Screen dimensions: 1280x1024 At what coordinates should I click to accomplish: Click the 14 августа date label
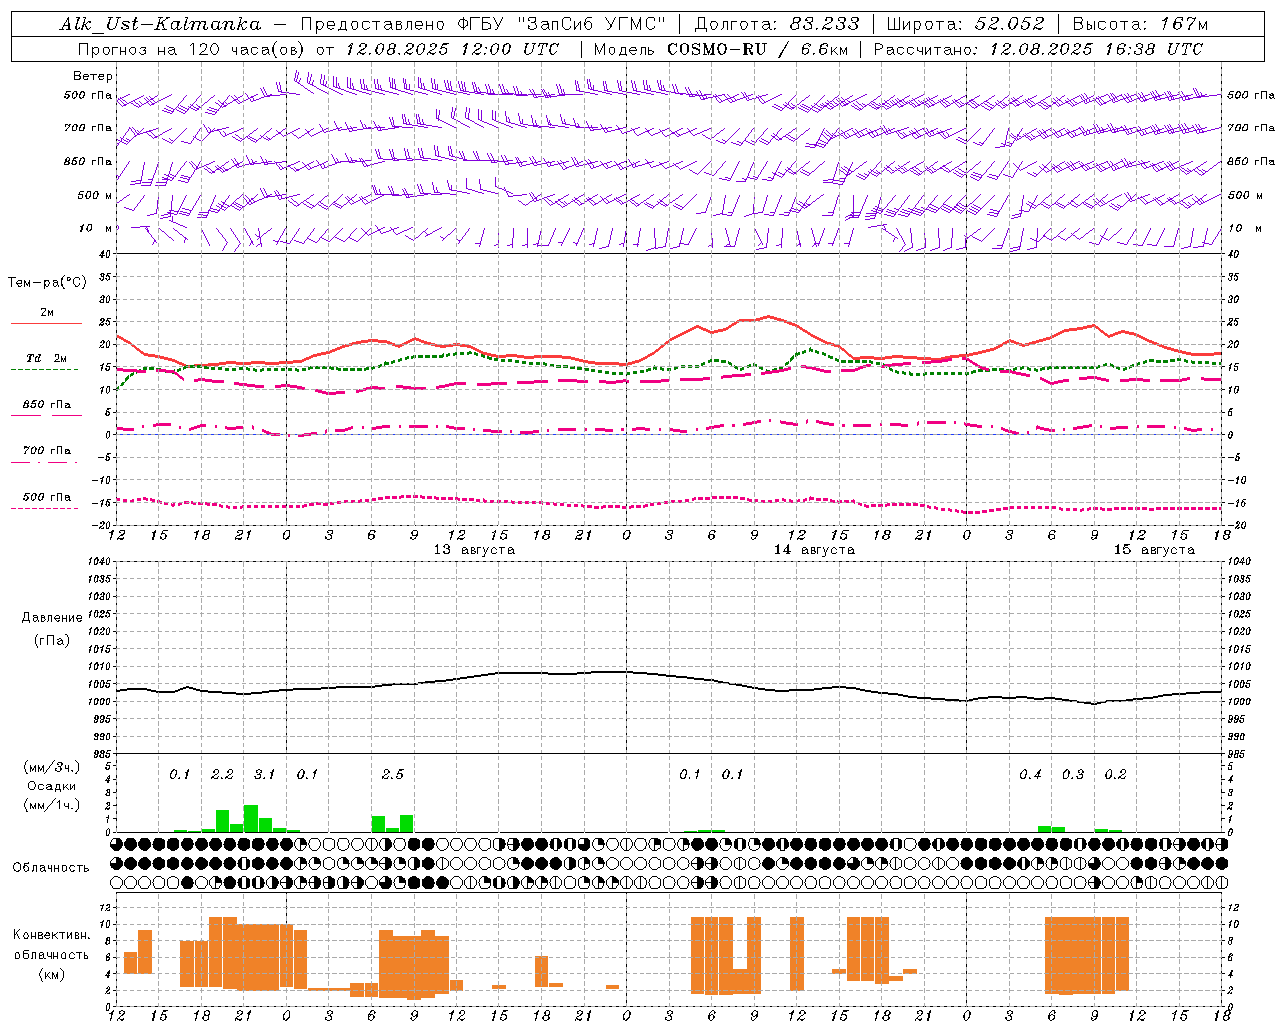coord(814,550)
